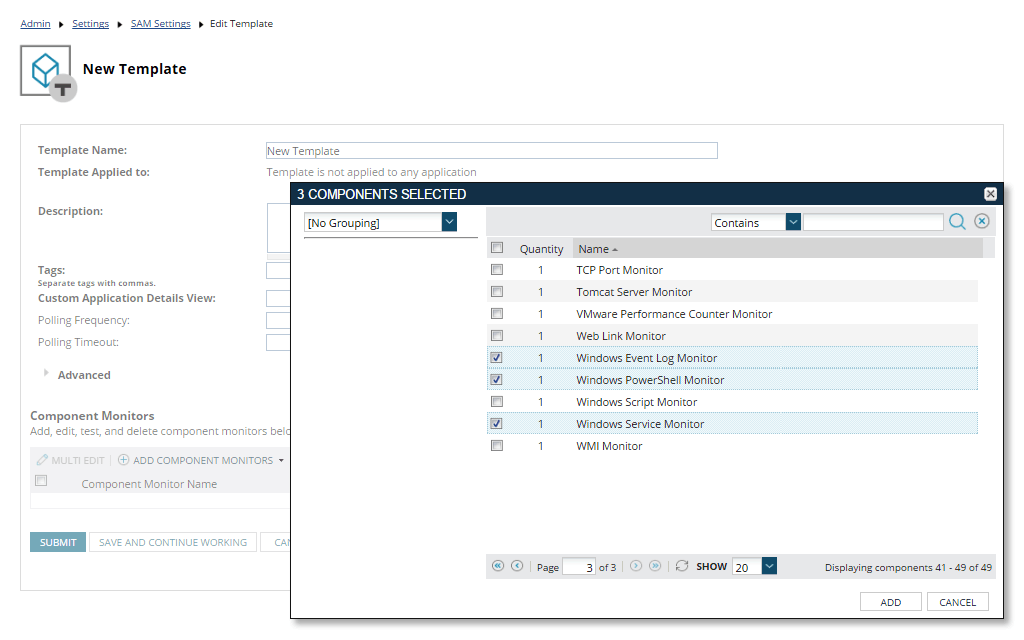Enable the TCP Port Monitor checkbox

(497, 269)
